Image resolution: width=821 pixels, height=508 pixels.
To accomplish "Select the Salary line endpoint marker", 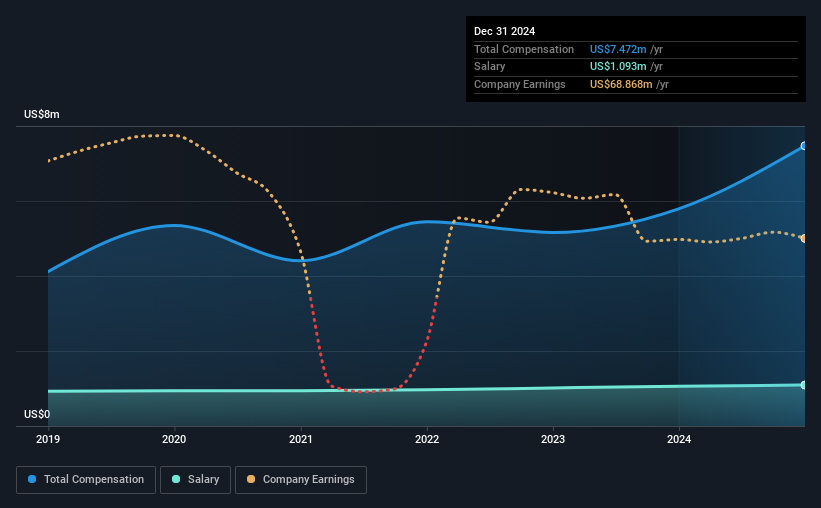I will tap(804, 385).
